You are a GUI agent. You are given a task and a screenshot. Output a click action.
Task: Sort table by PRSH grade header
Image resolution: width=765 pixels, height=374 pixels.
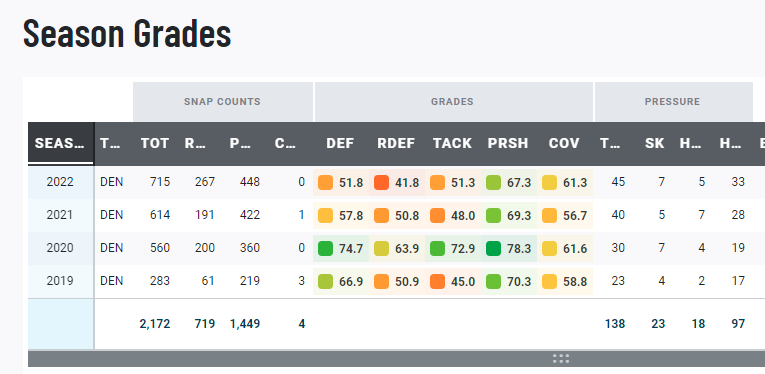click(508, 143)
